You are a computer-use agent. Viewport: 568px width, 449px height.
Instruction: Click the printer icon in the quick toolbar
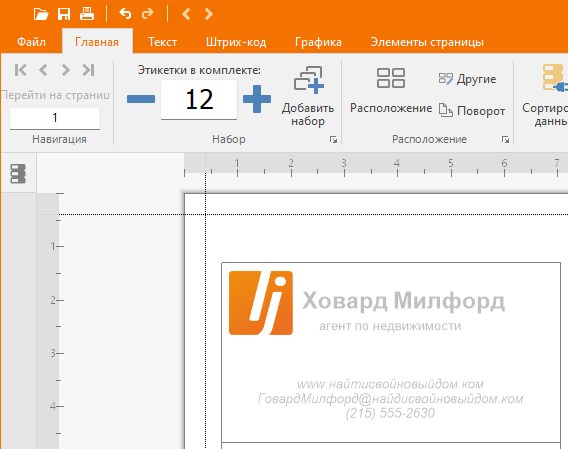[87, 14]
